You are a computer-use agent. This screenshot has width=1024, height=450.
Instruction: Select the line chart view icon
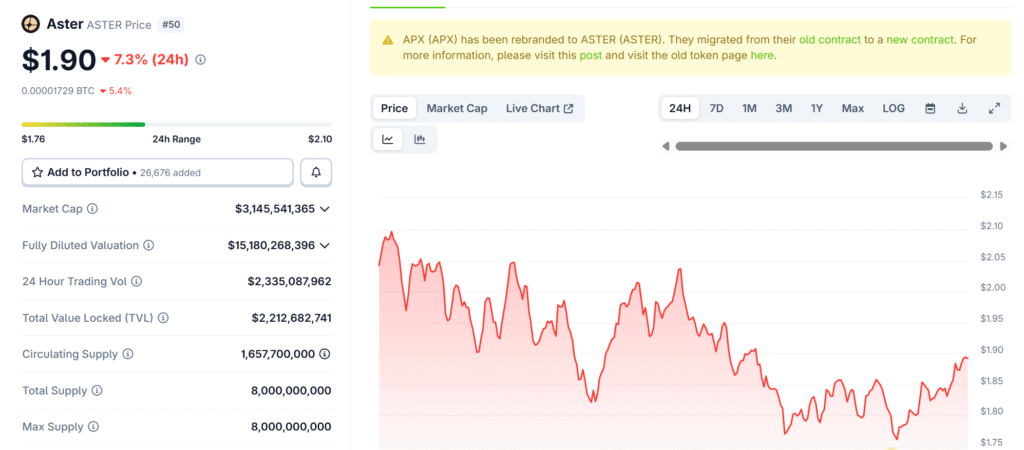point(387,140)
